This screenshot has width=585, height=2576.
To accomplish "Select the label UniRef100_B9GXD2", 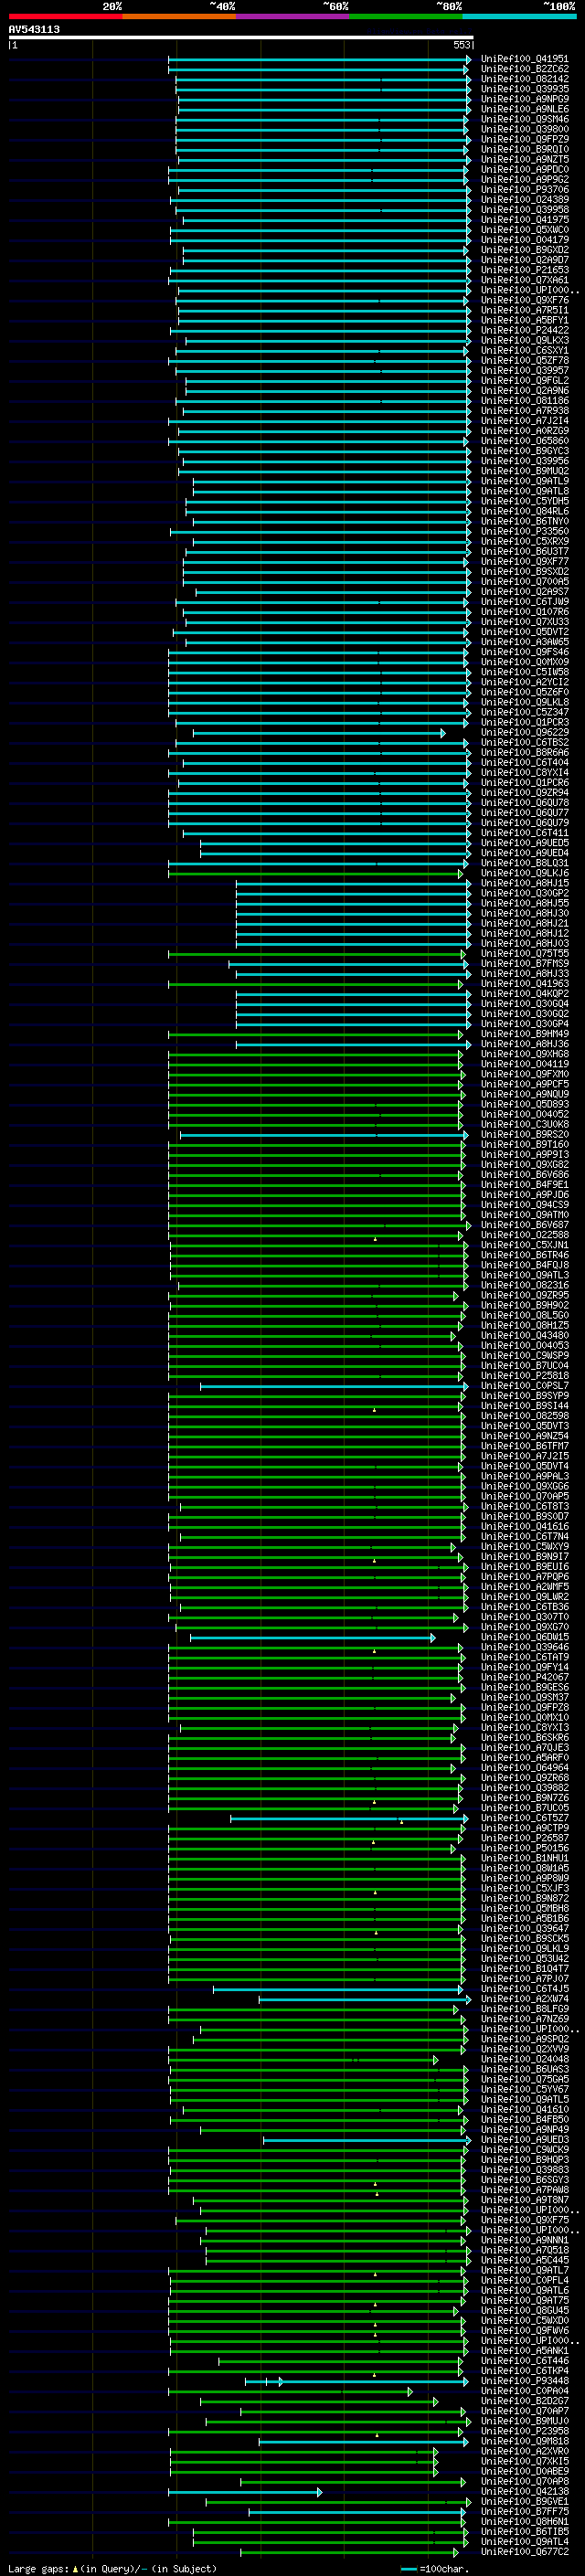I will click(525, 250).
